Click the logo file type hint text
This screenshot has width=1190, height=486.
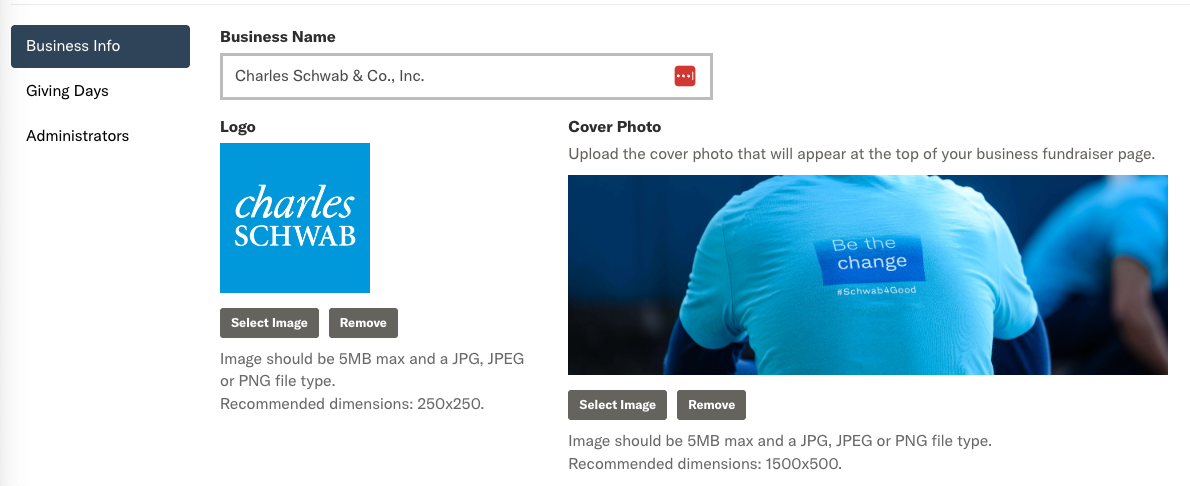[x=372, y=369]
